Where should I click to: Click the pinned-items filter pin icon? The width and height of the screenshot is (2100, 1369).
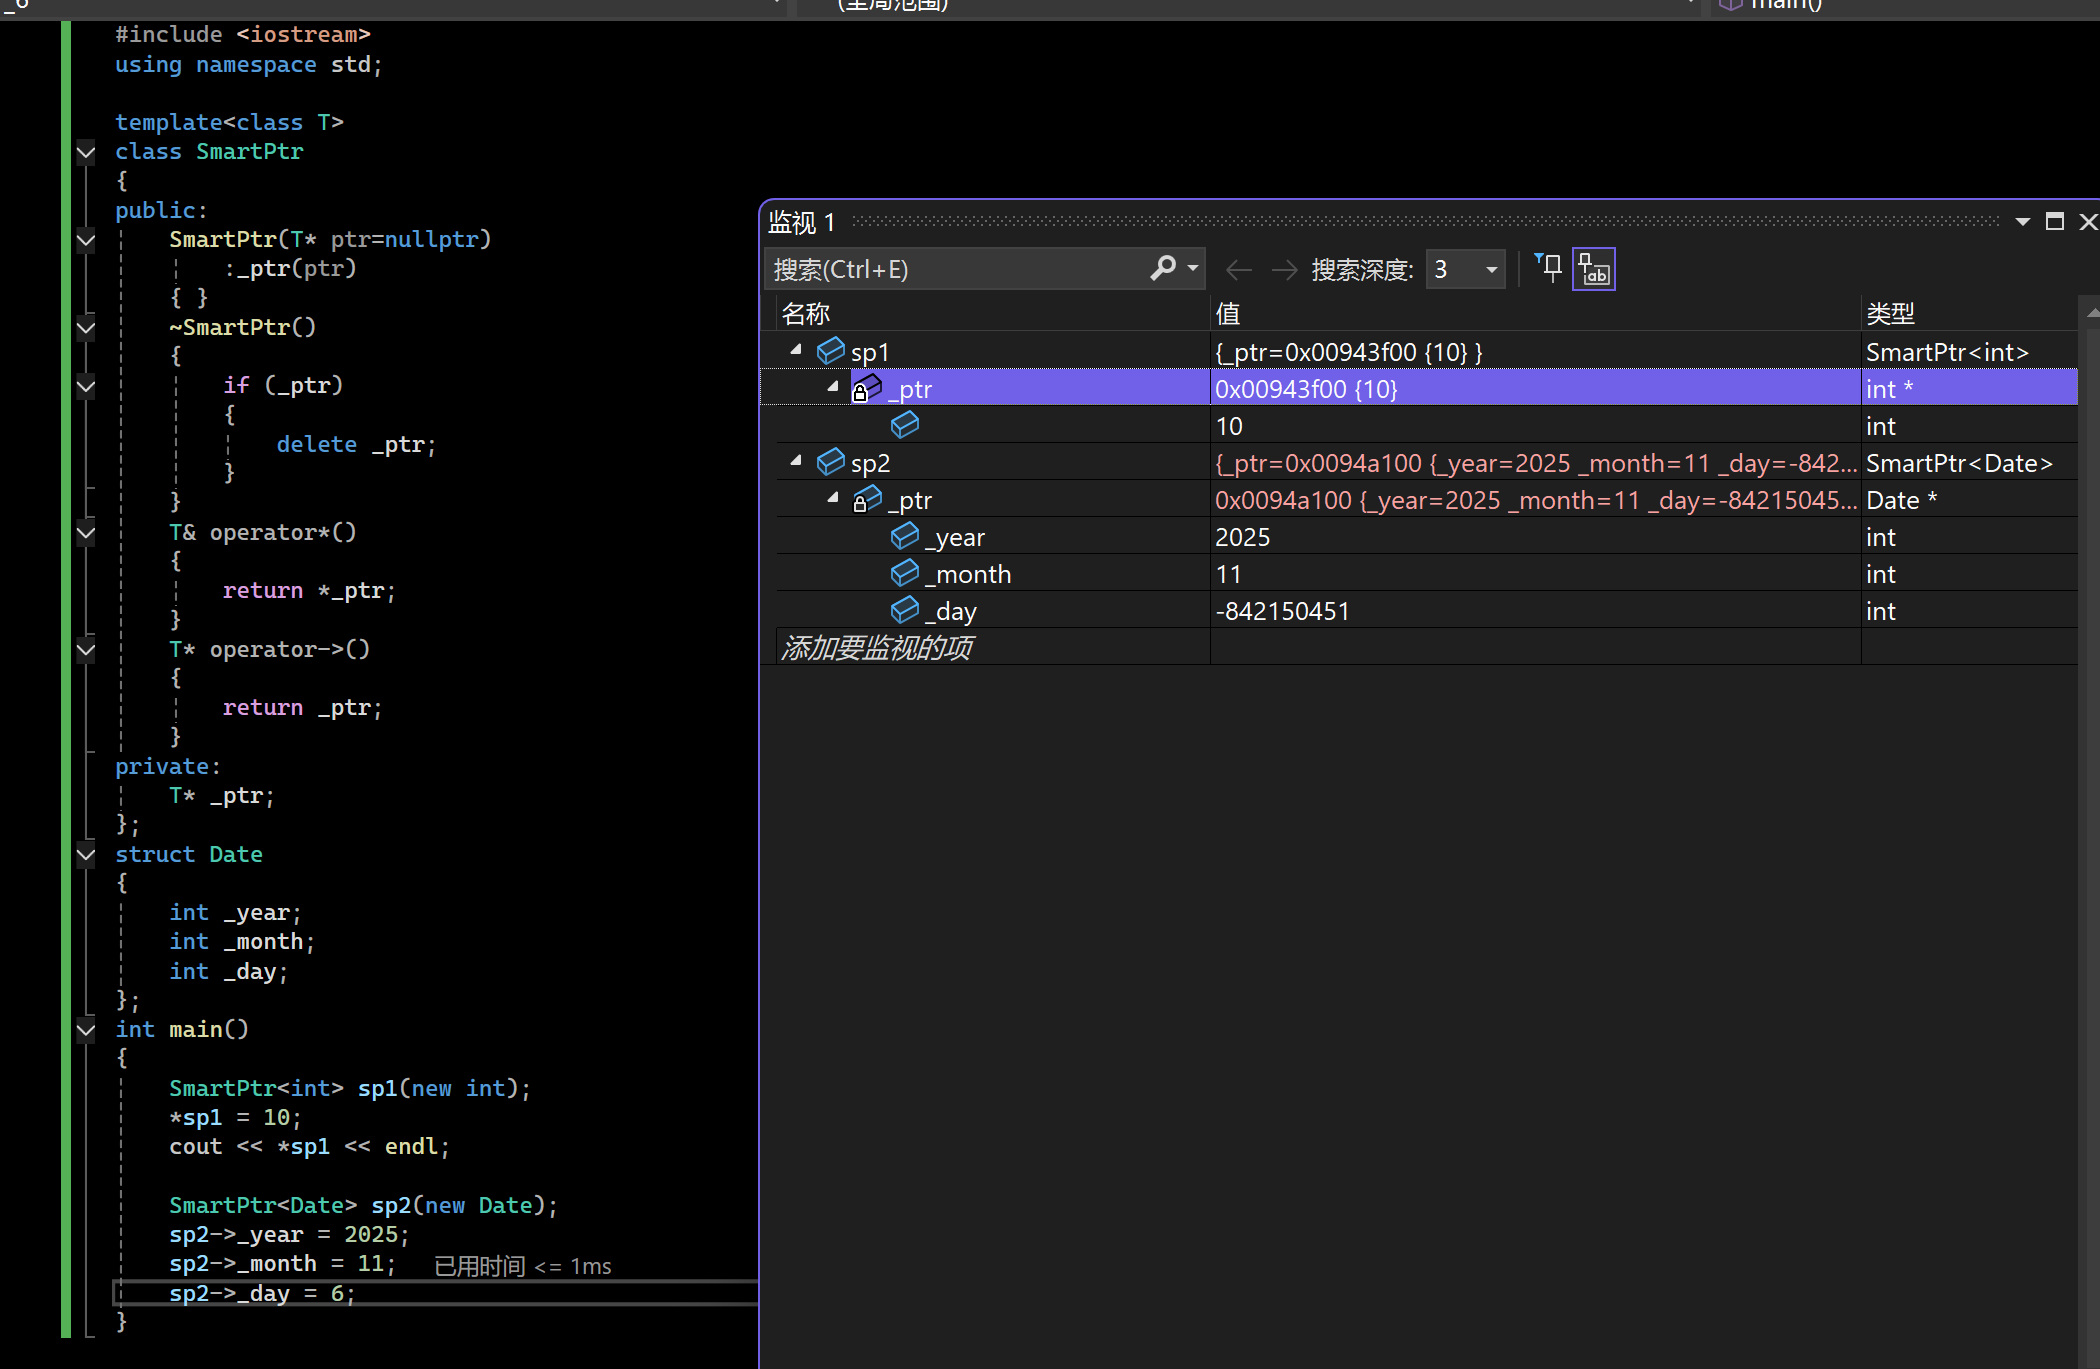coord(1549,268)
